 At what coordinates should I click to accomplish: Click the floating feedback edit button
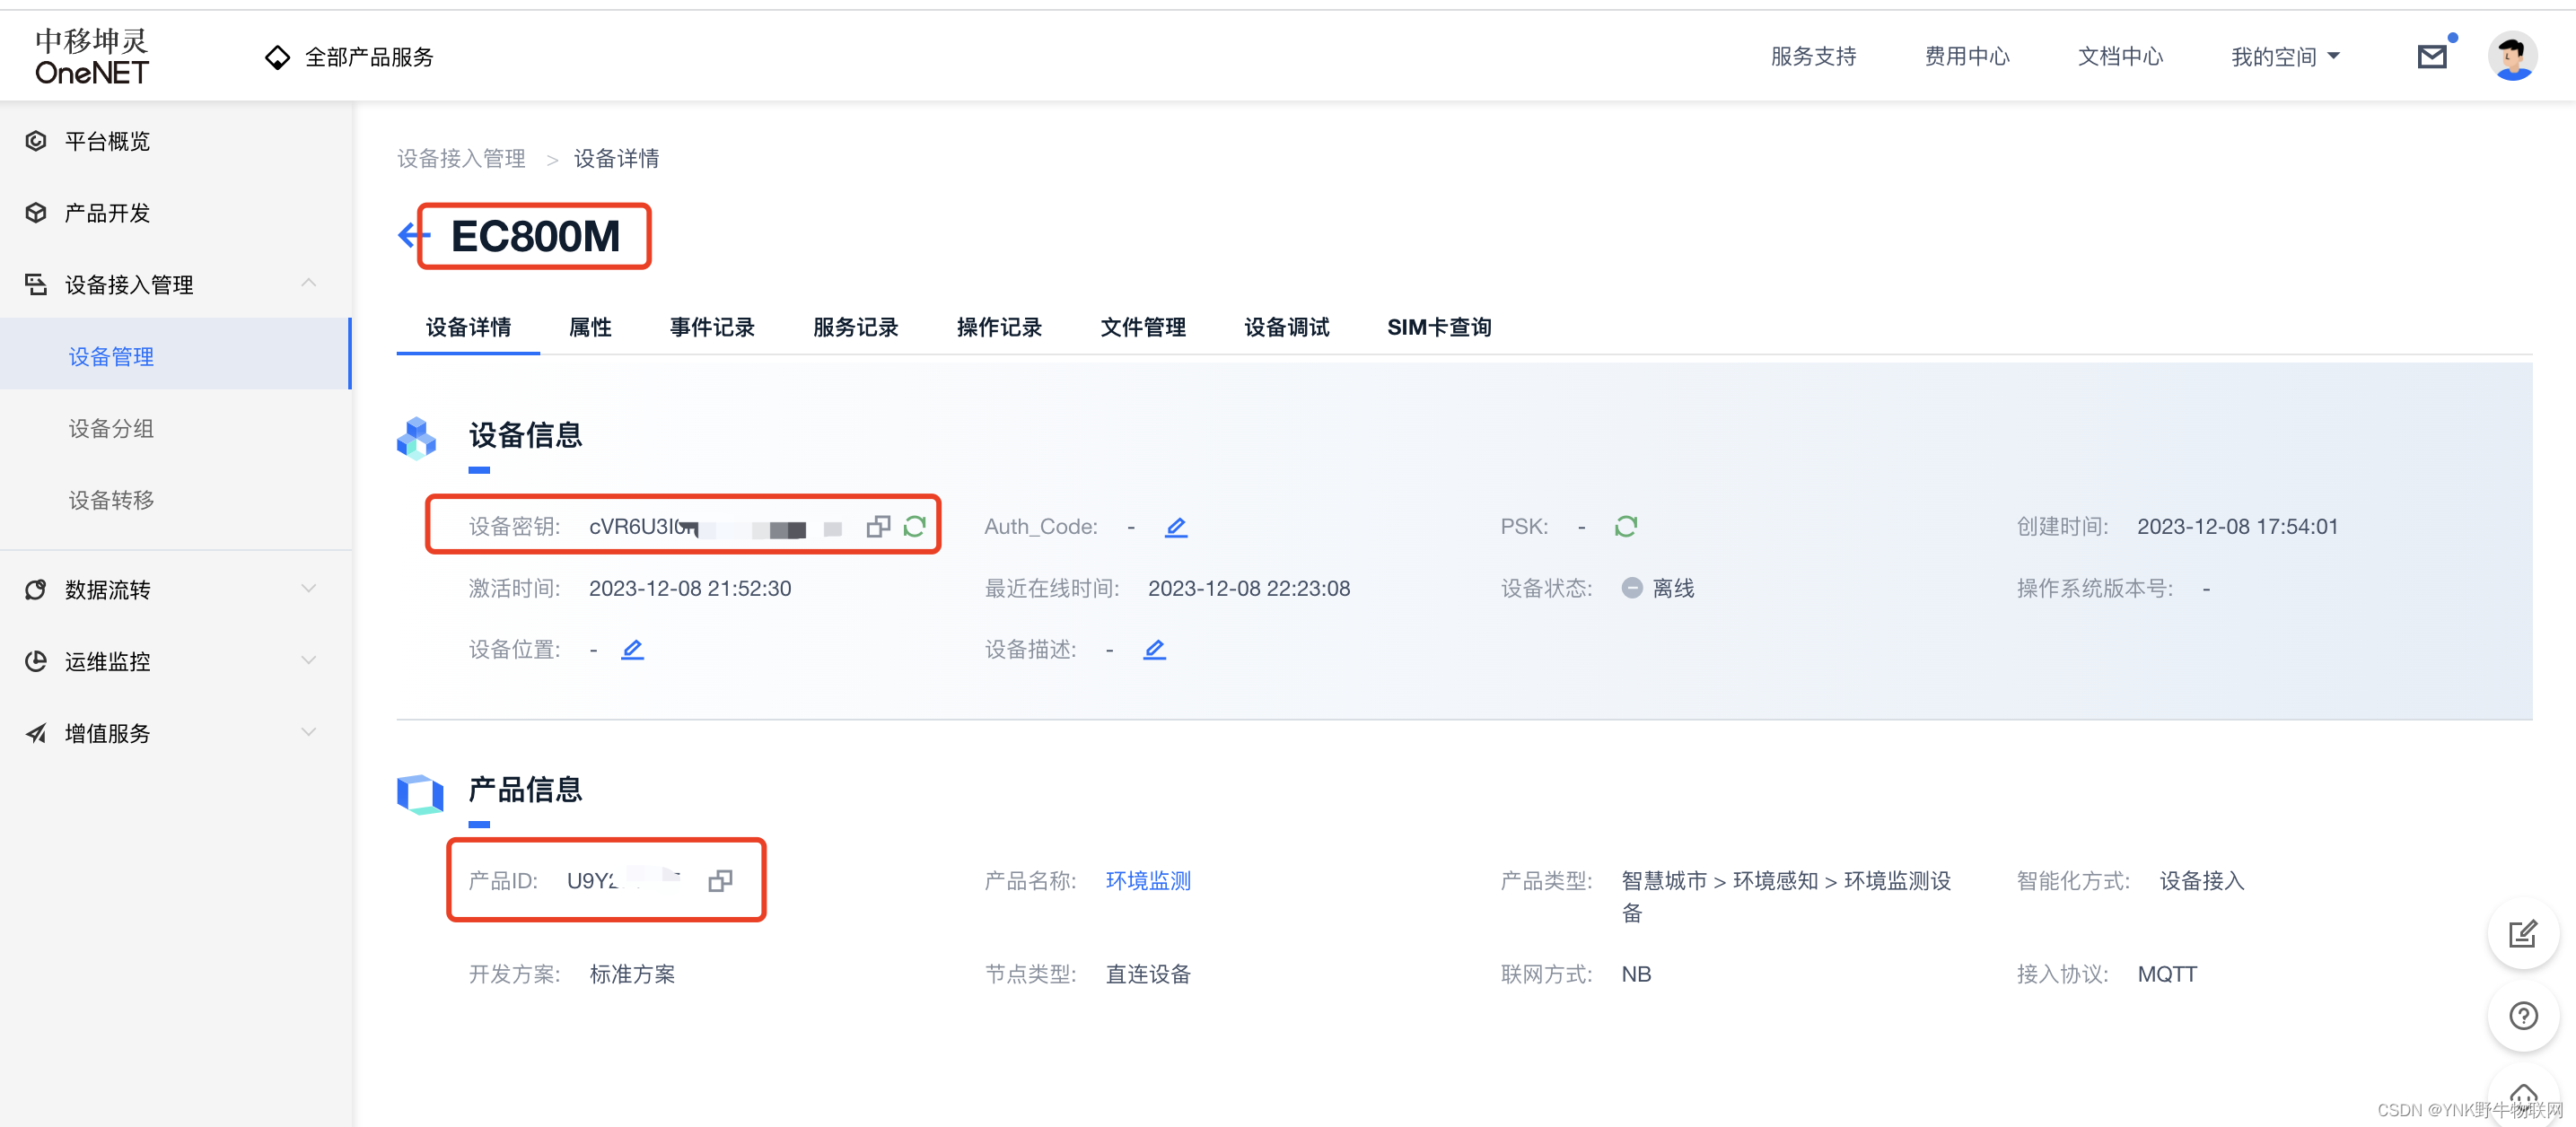point(2523,934)
